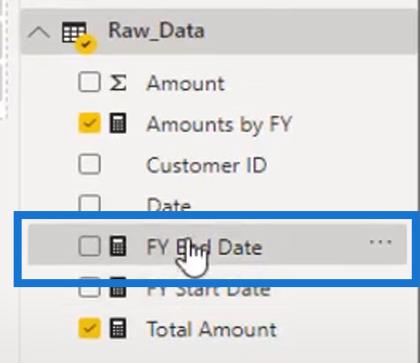
Task: Check the Amount field checkbox
Action: coord(89,82)
